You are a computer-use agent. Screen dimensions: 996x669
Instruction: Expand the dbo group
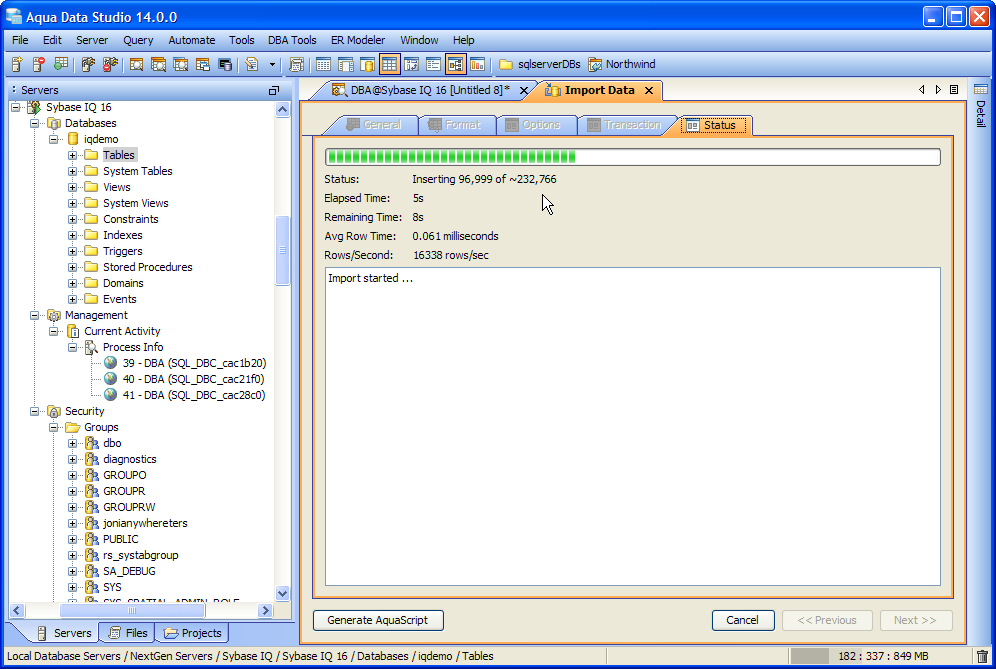(x=72, y=443)
